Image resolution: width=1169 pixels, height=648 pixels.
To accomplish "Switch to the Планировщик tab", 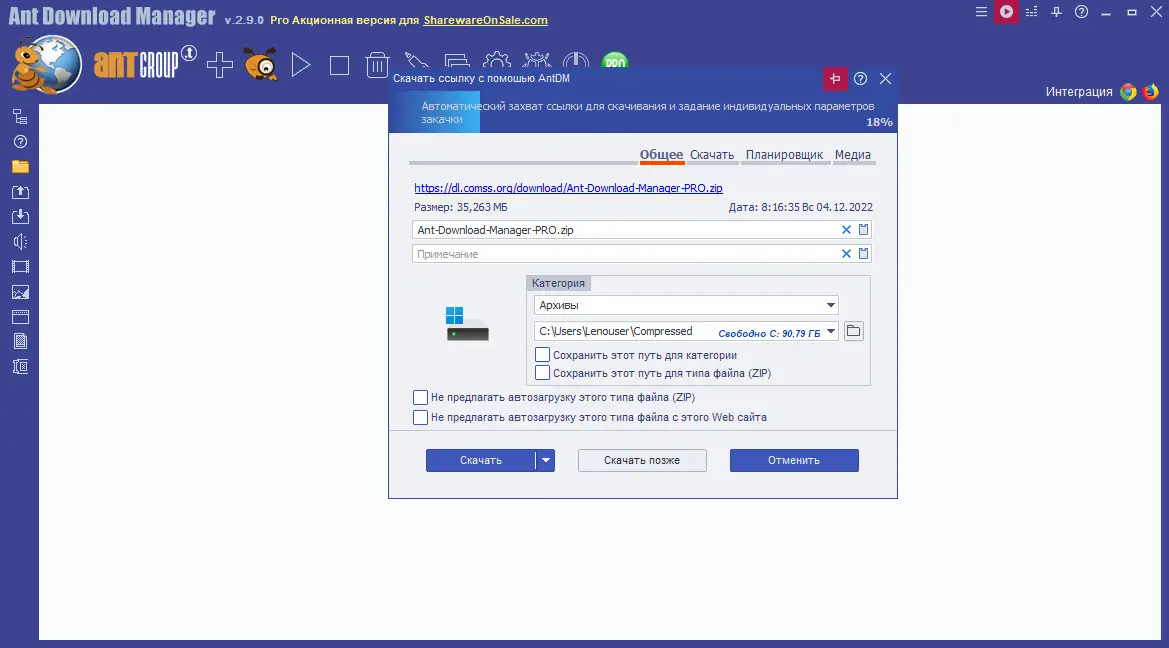I will pos(786,154).
